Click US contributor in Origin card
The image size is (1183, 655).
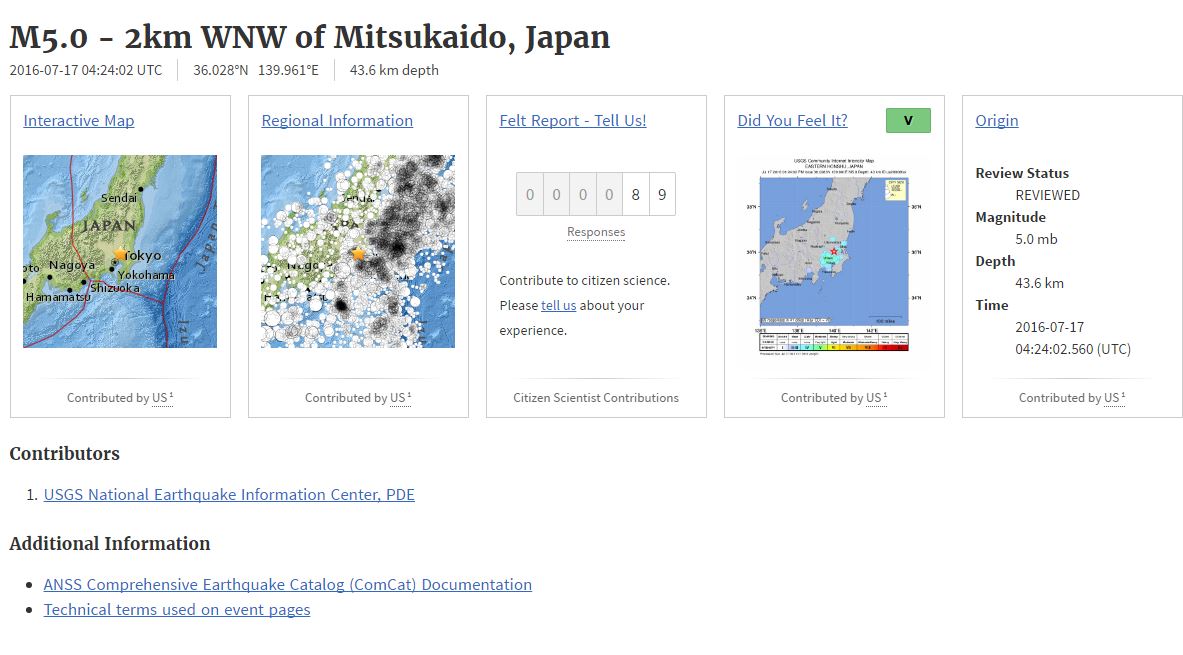(x=1112, y=398)
